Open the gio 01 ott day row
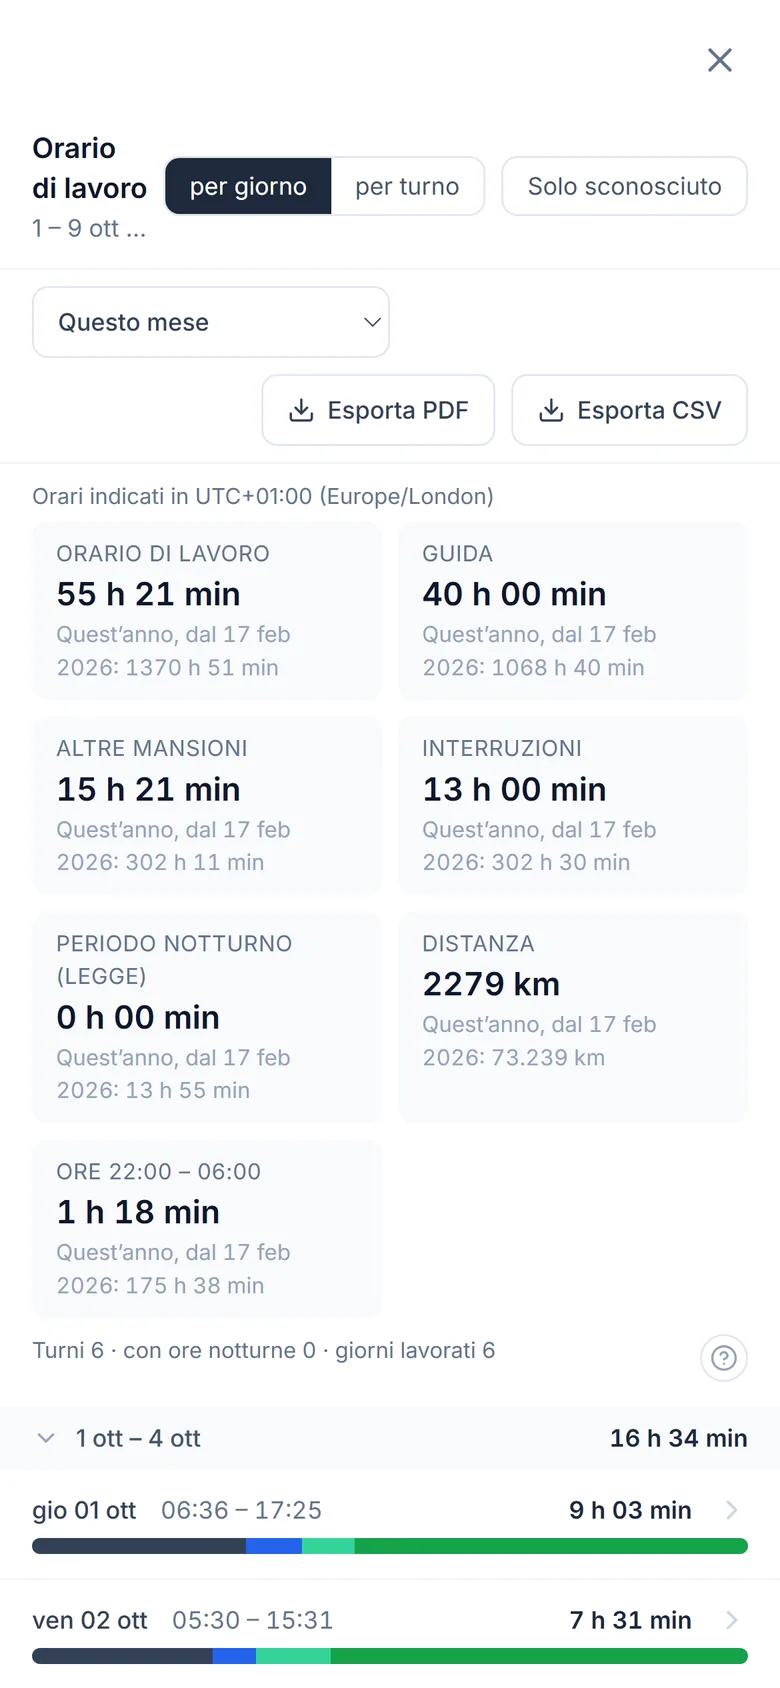The height and width of the screenshot is (1688, 780). pos(390,1525)
